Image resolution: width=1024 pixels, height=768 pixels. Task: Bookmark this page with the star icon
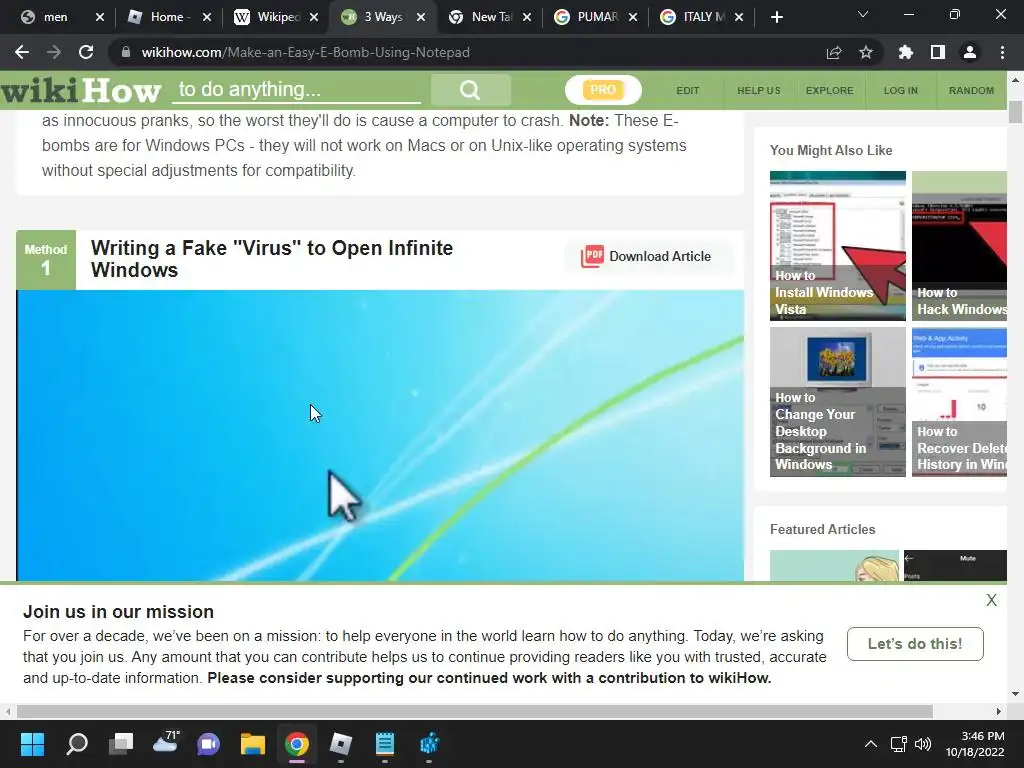(x=866, y=52)
